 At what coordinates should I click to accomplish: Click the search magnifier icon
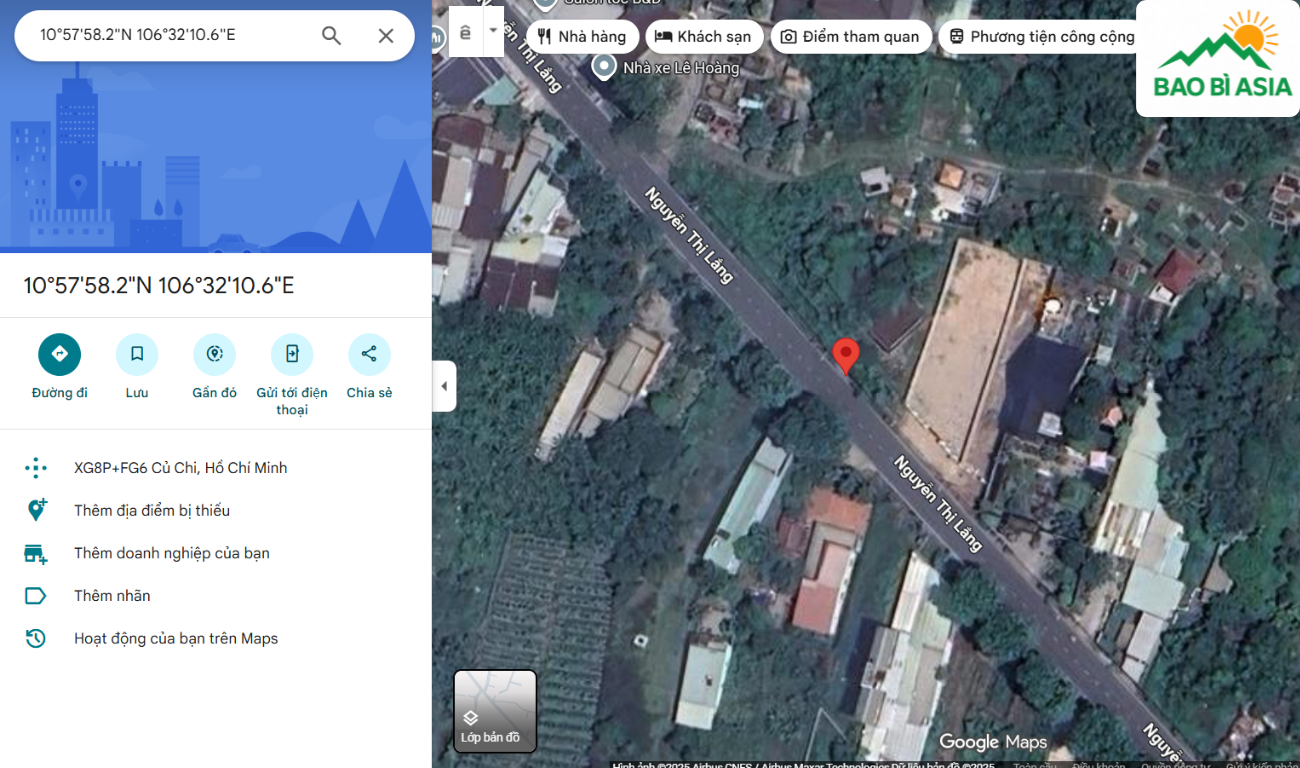pyautogui.click(x=331, y=36)
